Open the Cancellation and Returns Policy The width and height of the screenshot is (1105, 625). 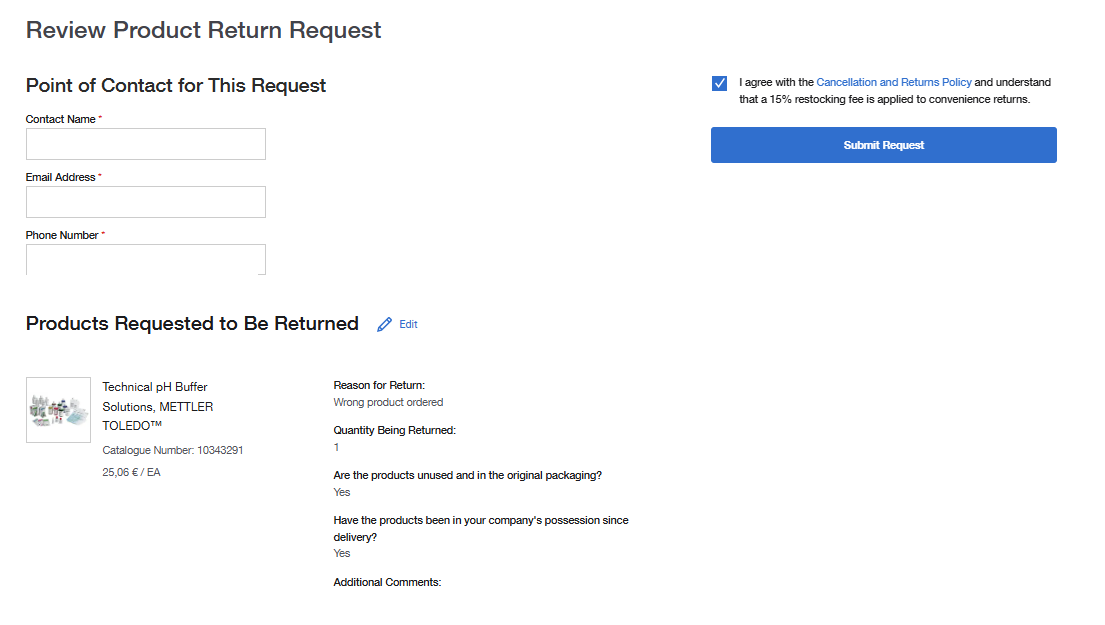(894, 82)
